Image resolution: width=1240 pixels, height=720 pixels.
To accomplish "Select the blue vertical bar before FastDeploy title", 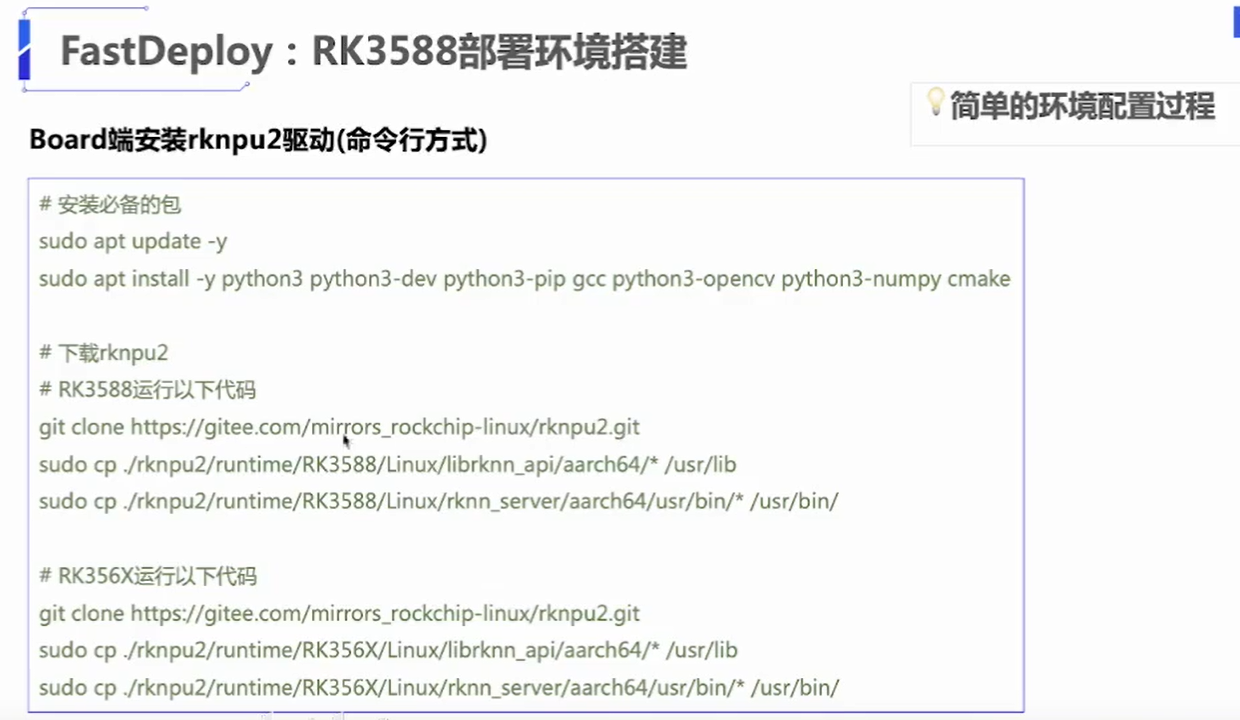I will [25, 48].
